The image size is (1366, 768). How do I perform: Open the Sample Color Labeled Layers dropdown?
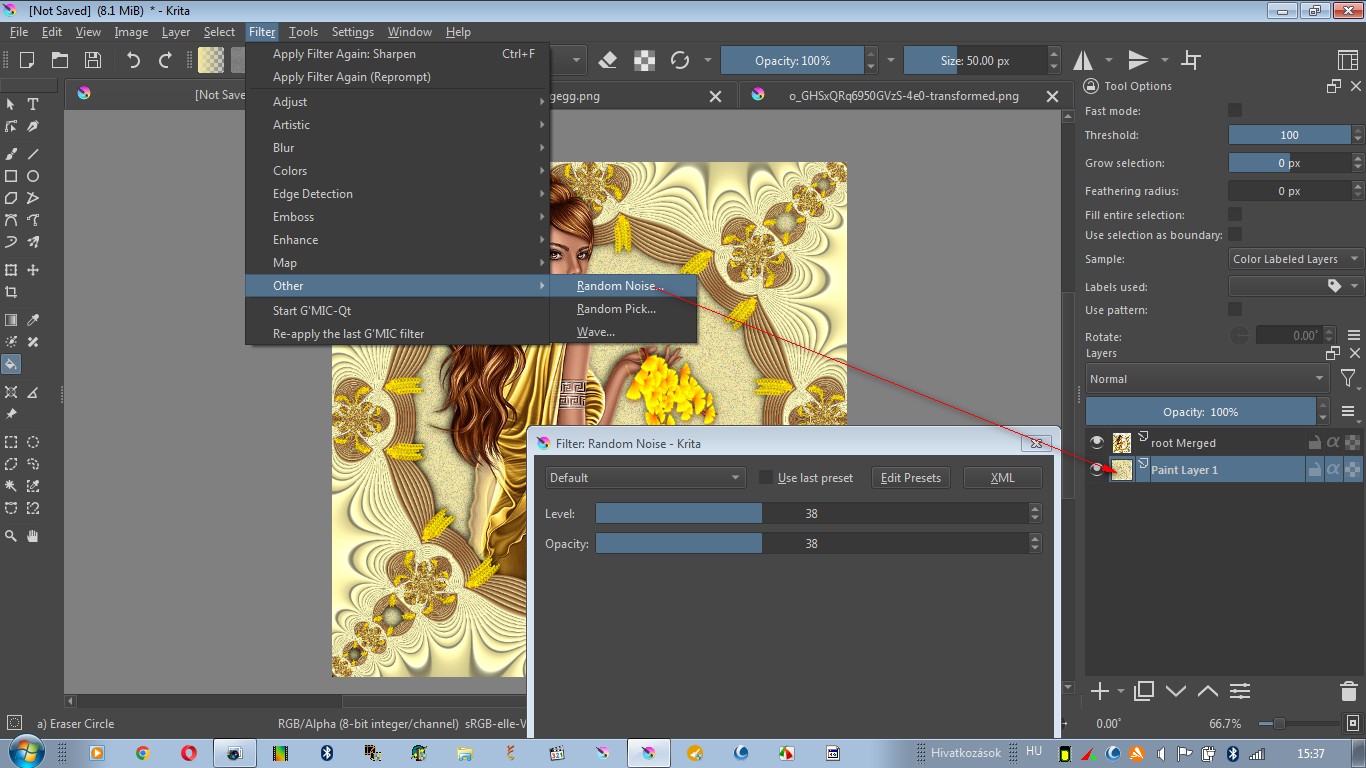pos(1296,259)
